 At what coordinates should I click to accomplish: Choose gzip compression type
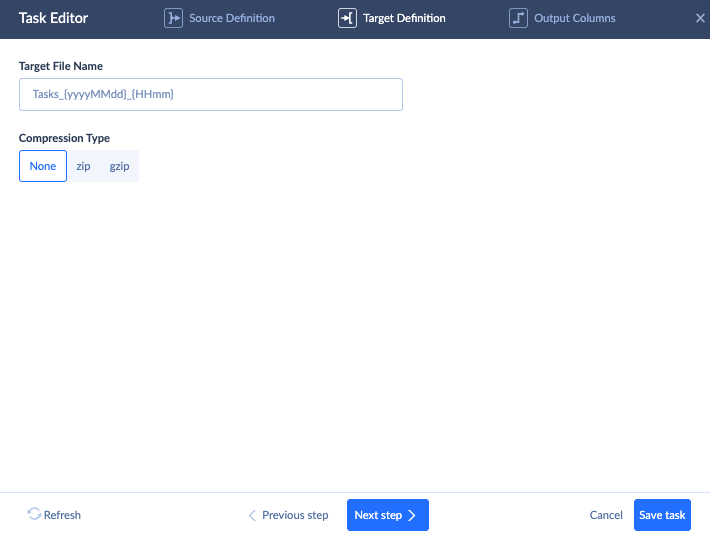tap(120, 166)
